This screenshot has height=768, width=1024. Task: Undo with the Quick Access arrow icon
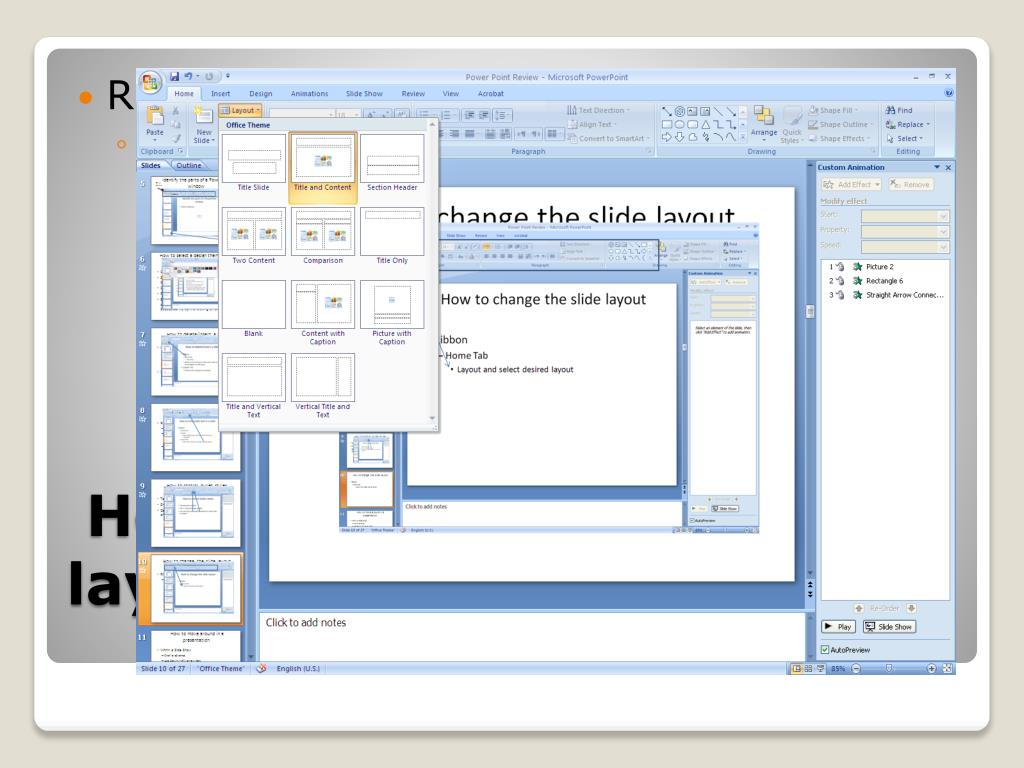tap(188, 76)
